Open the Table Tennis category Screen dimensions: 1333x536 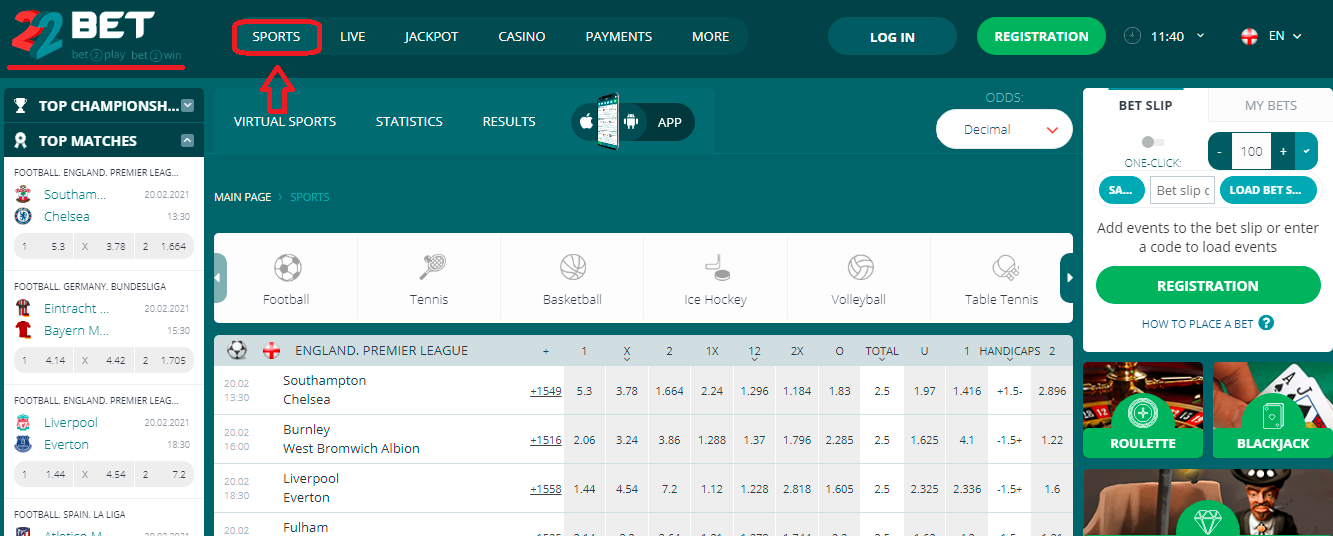coord(1001,278)
